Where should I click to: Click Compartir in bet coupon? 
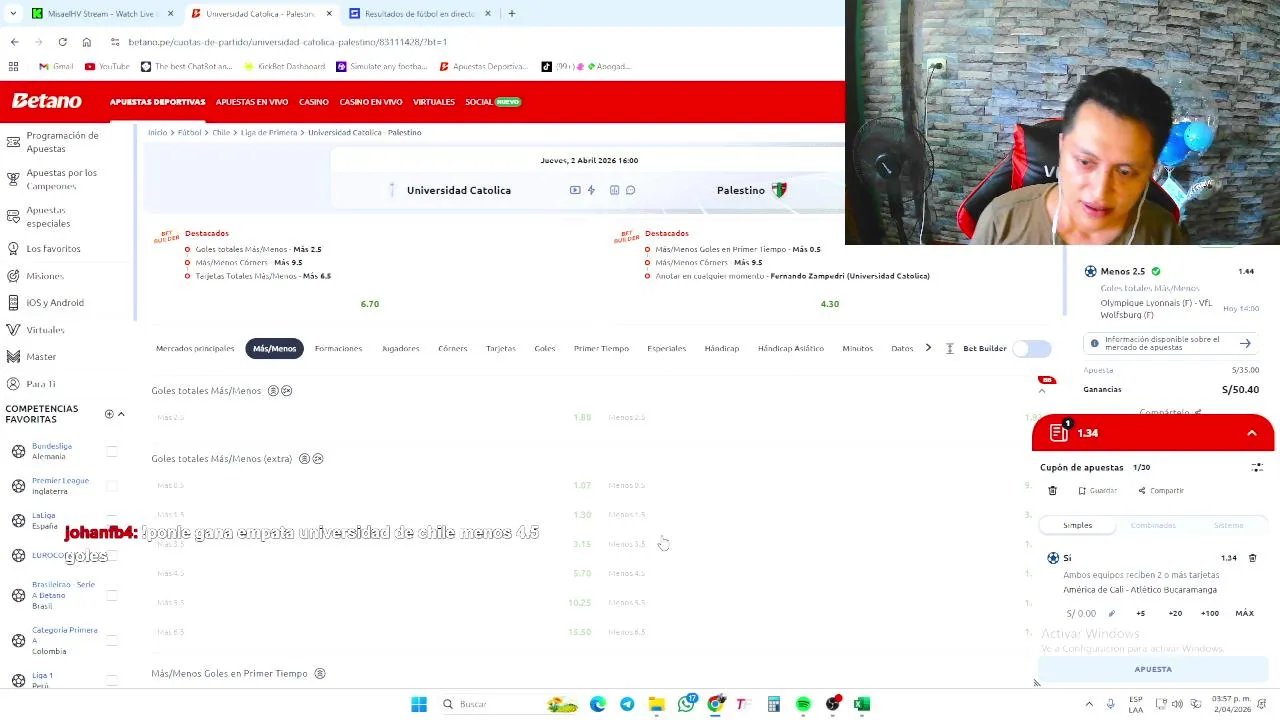click(x=1161, y=491)
